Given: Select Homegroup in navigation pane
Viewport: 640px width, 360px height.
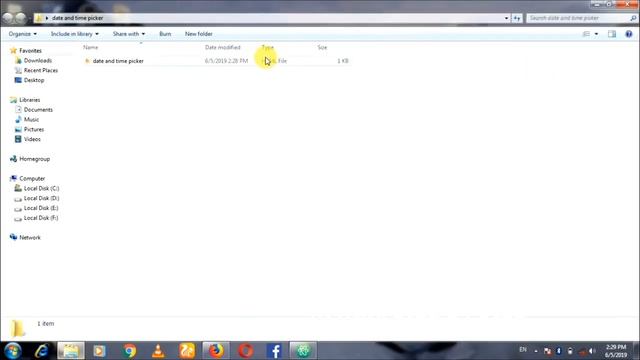Looking at the screenshot, I should [x=35, y=159].
